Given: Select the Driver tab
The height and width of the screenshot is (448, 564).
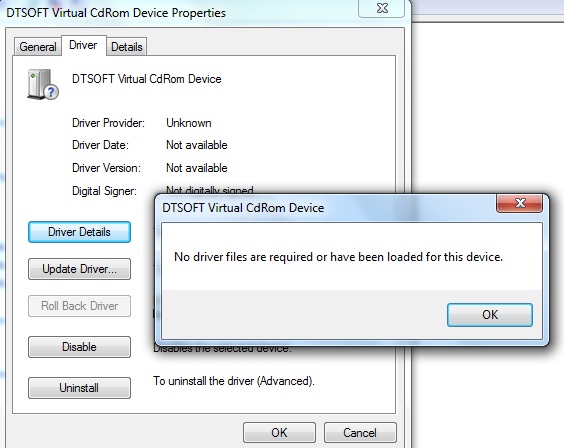Looking at the screenshot, I should click(x=83, y=45).
